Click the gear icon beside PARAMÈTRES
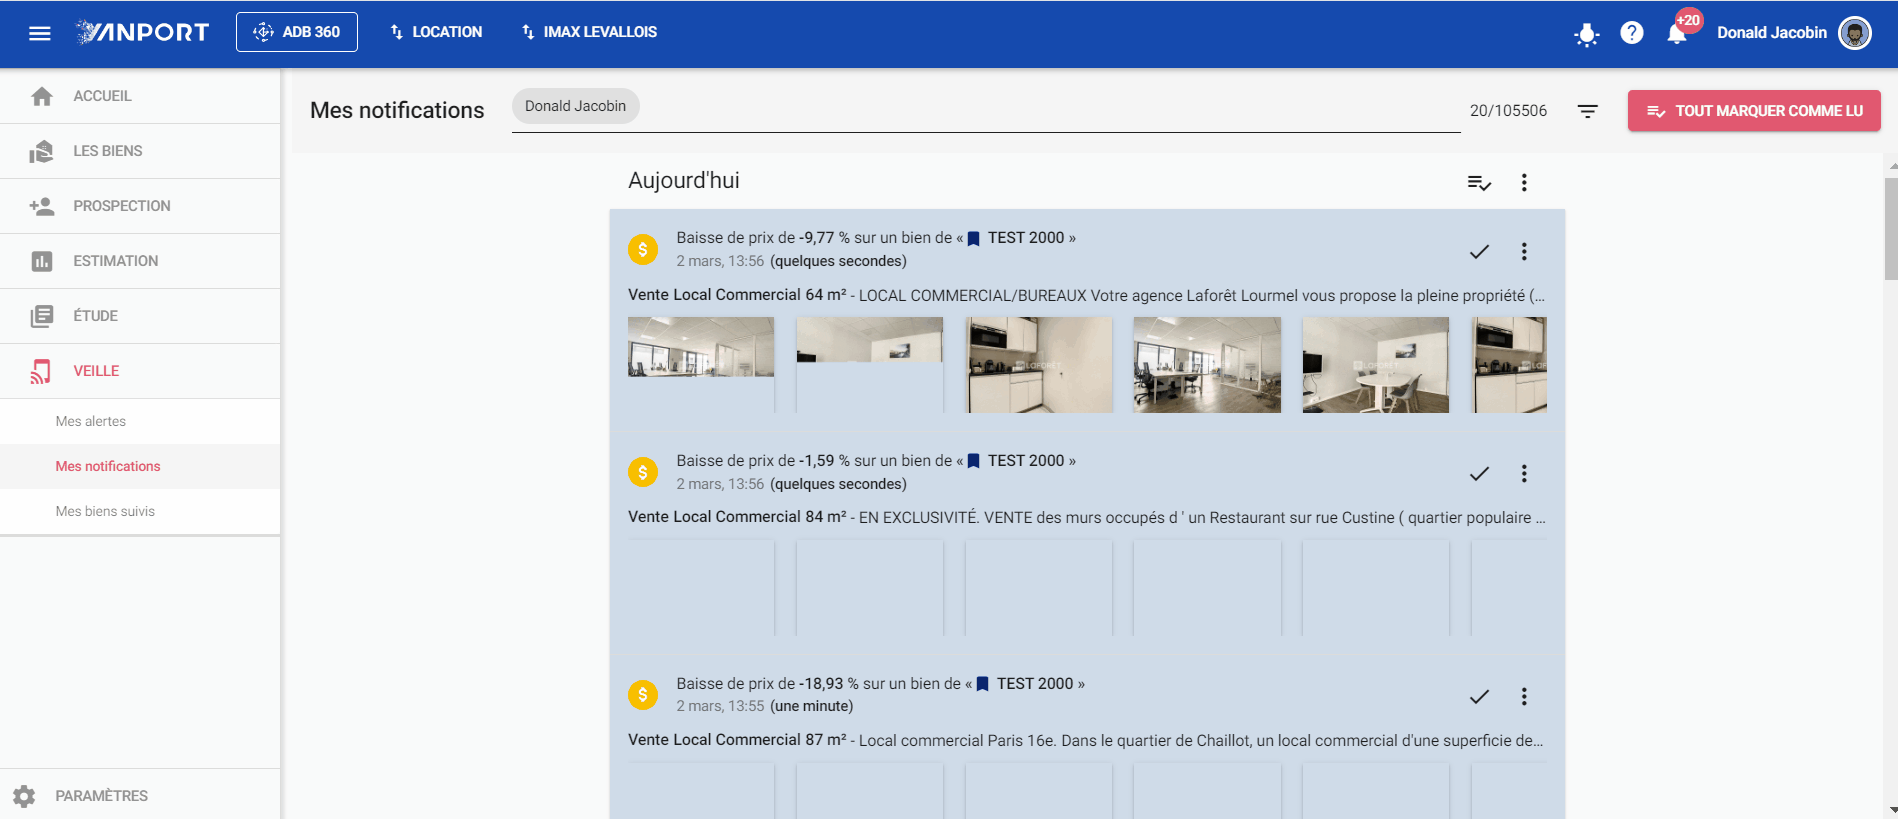Image resolution: width=1898 pixels, height=819 pixels. pyautogui.click(x=24, y=796)
